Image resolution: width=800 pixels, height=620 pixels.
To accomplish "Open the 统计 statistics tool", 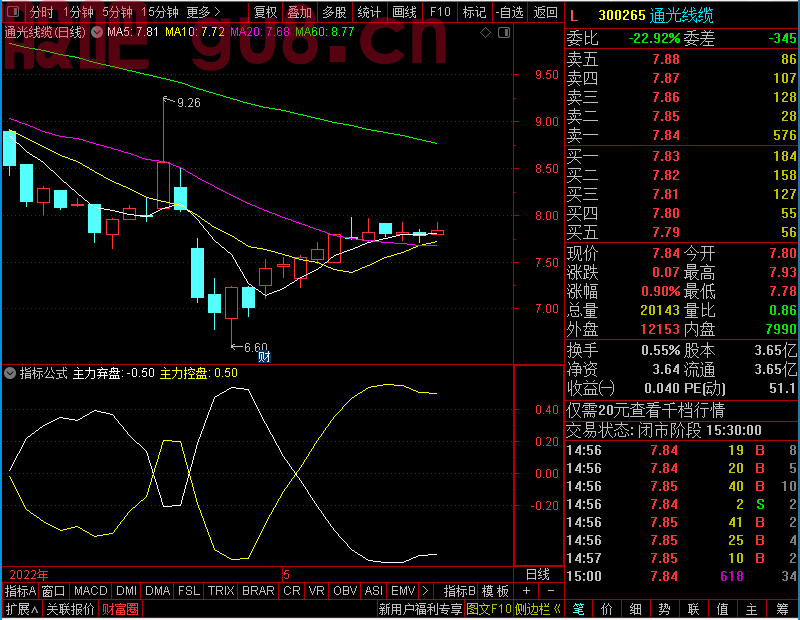I will [369, 12].
